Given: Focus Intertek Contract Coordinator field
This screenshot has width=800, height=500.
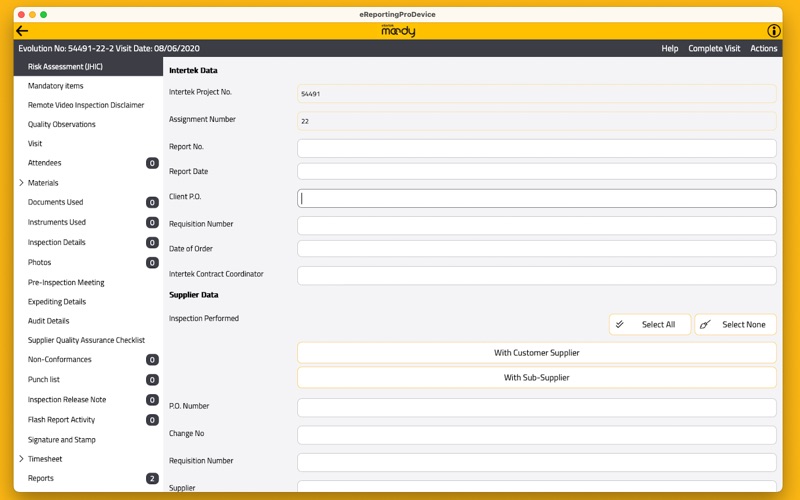Looking at the screenshot, I should [x=537, y=276].
